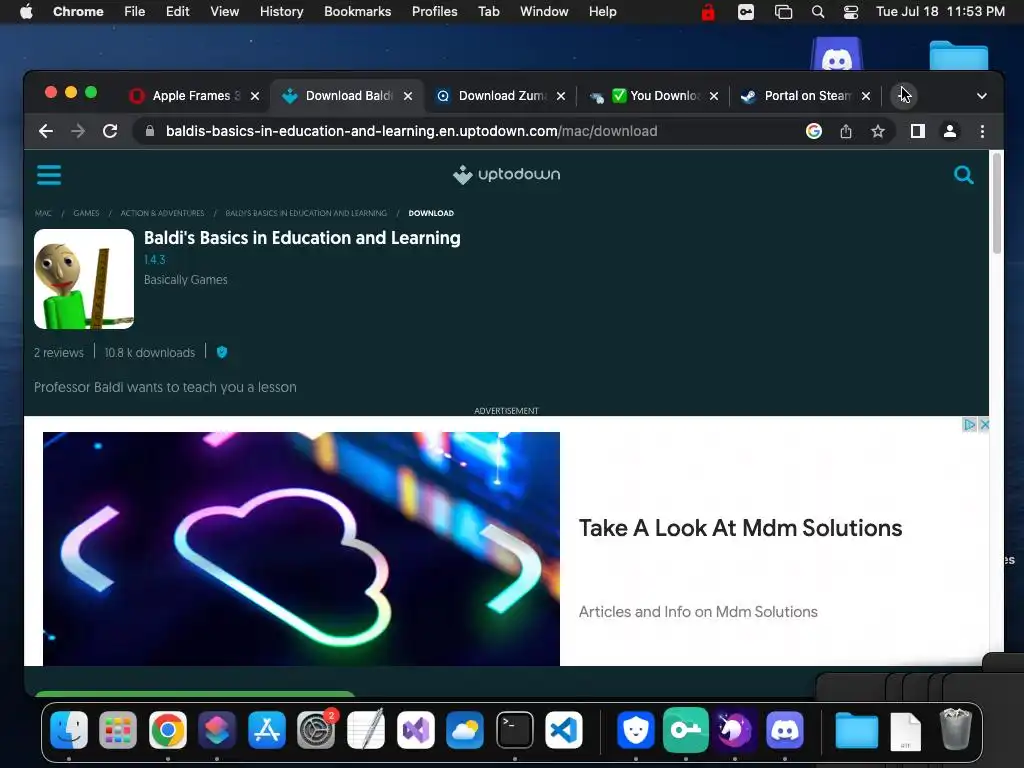Open Launchpad from the dock
Viewport: 1024px width, 768px height.
(118, 729)
